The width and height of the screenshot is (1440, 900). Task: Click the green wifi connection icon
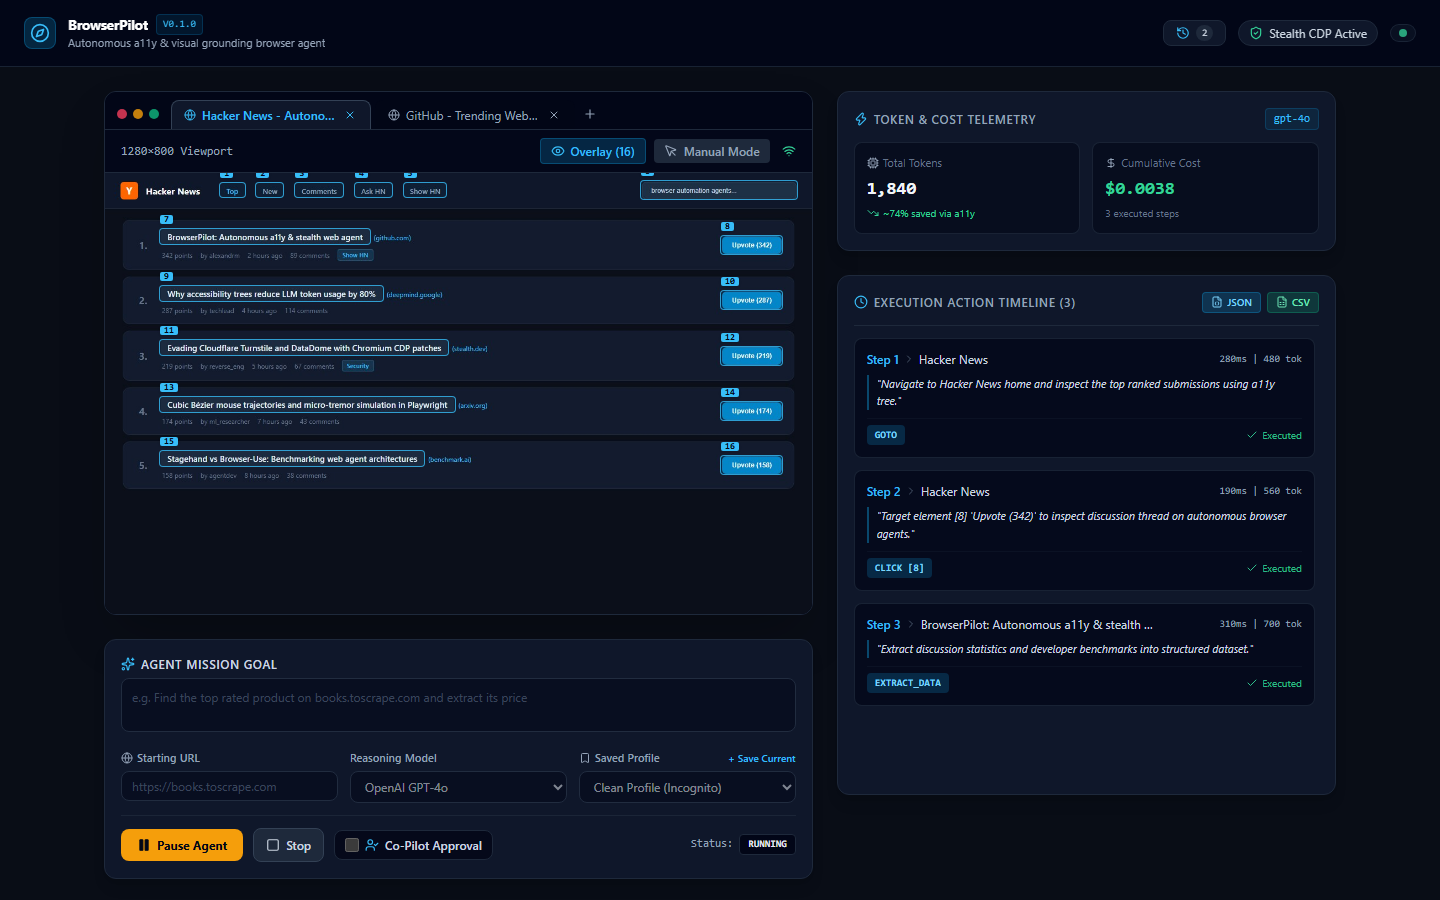pyautogui.click(x=789, y=151)
